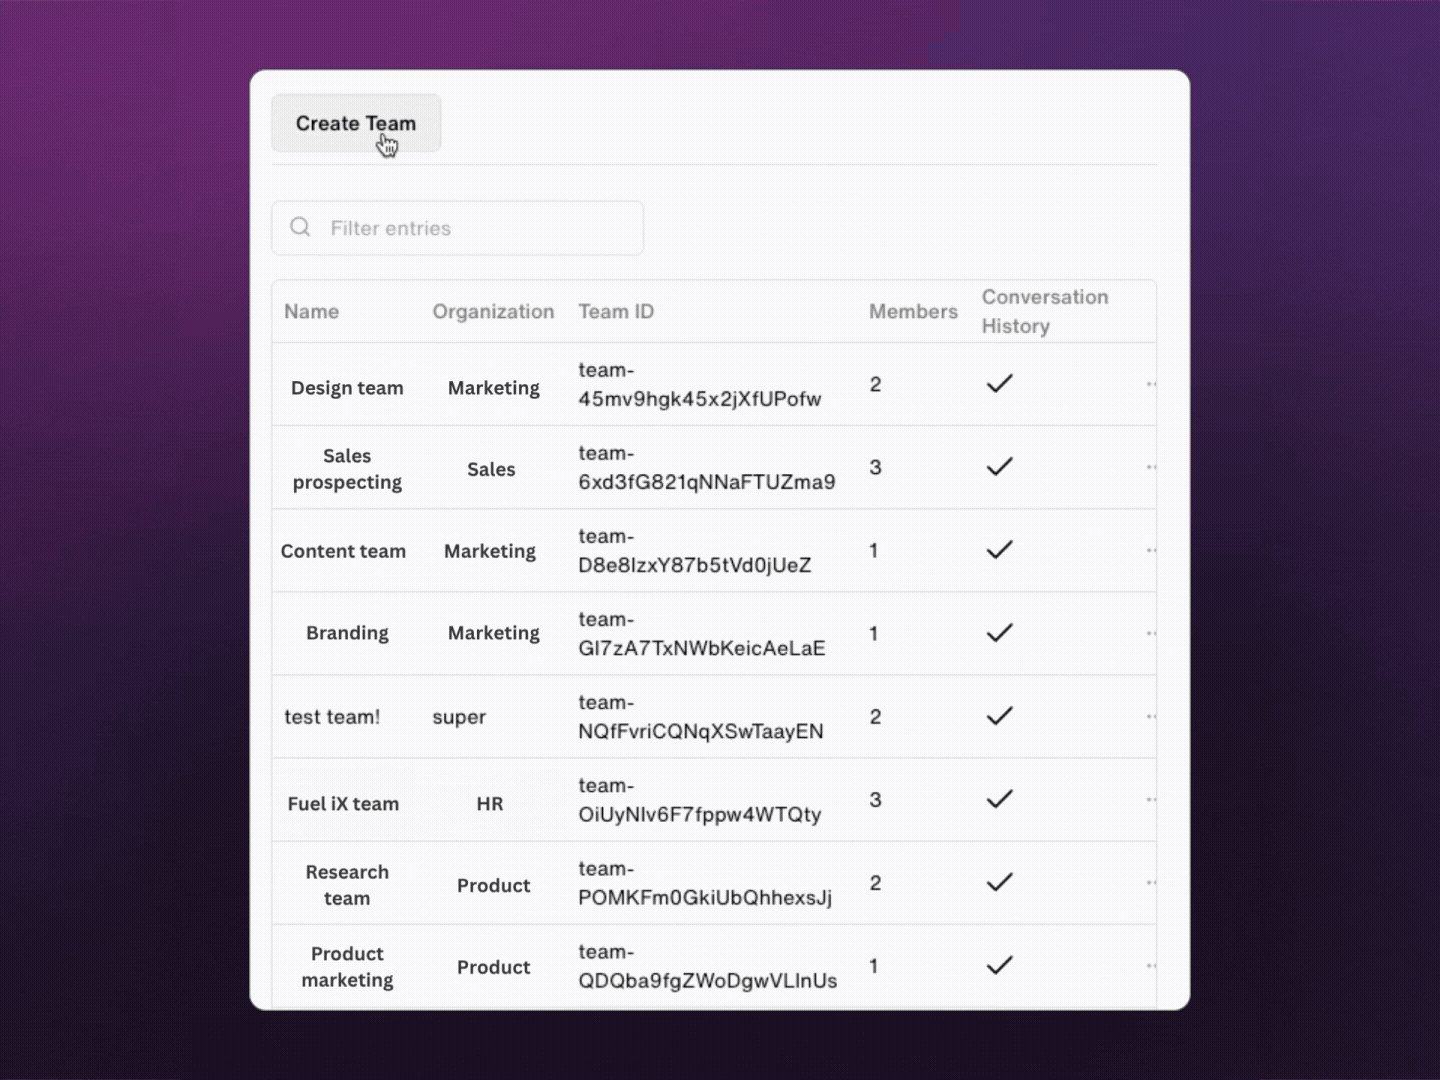
Task: Toggle conversation history checkmark for Branding
Action: coord(999,633)
